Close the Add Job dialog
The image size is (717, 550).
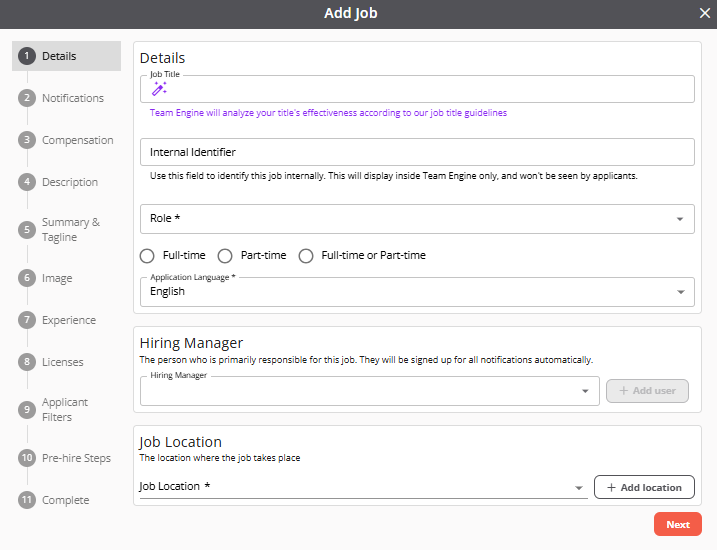[x=704, y=14]
